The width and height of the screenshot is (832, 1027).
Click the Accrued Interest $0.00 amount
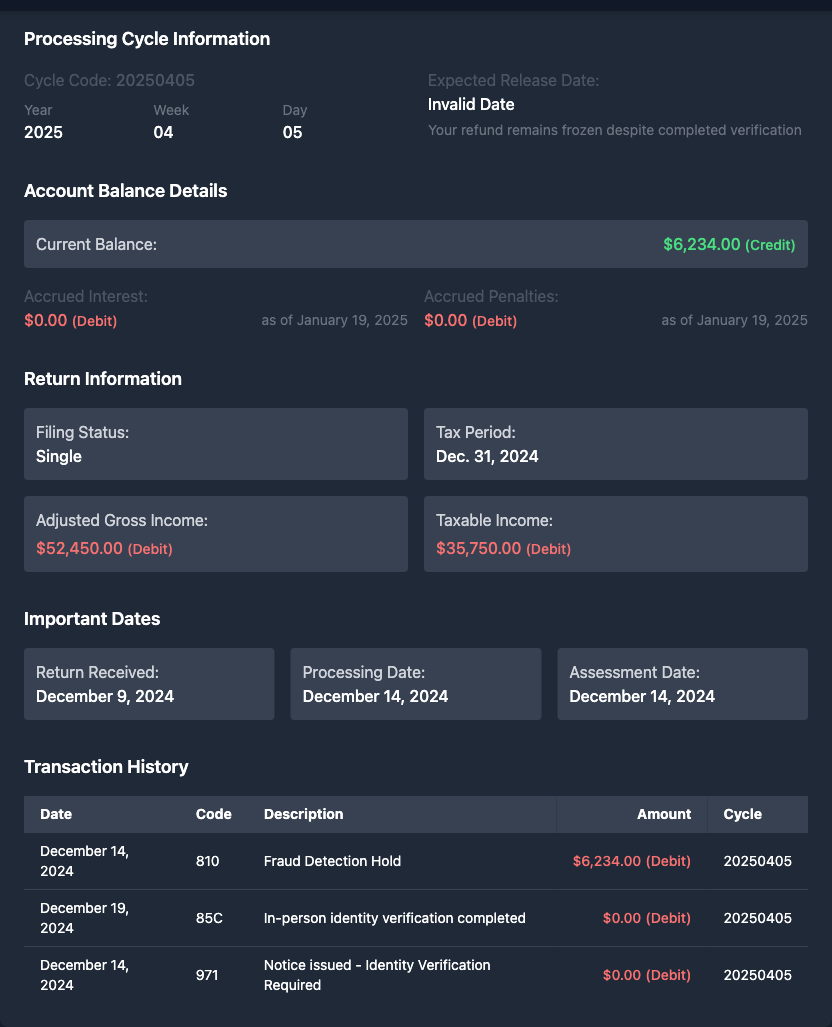(x=46, y=320)
